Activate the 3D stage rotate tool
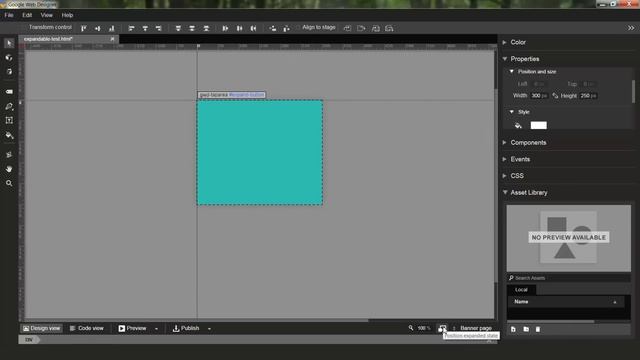This screenshot has width=640, height=360. (9, 72)
